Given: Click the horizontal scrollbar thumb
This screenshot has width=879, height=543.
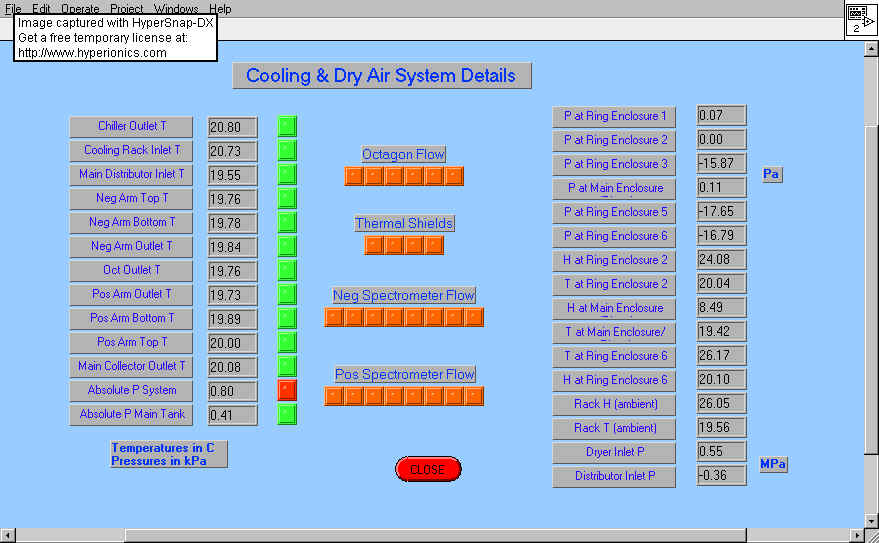Looking at the screenshot, I should point(436,535).
